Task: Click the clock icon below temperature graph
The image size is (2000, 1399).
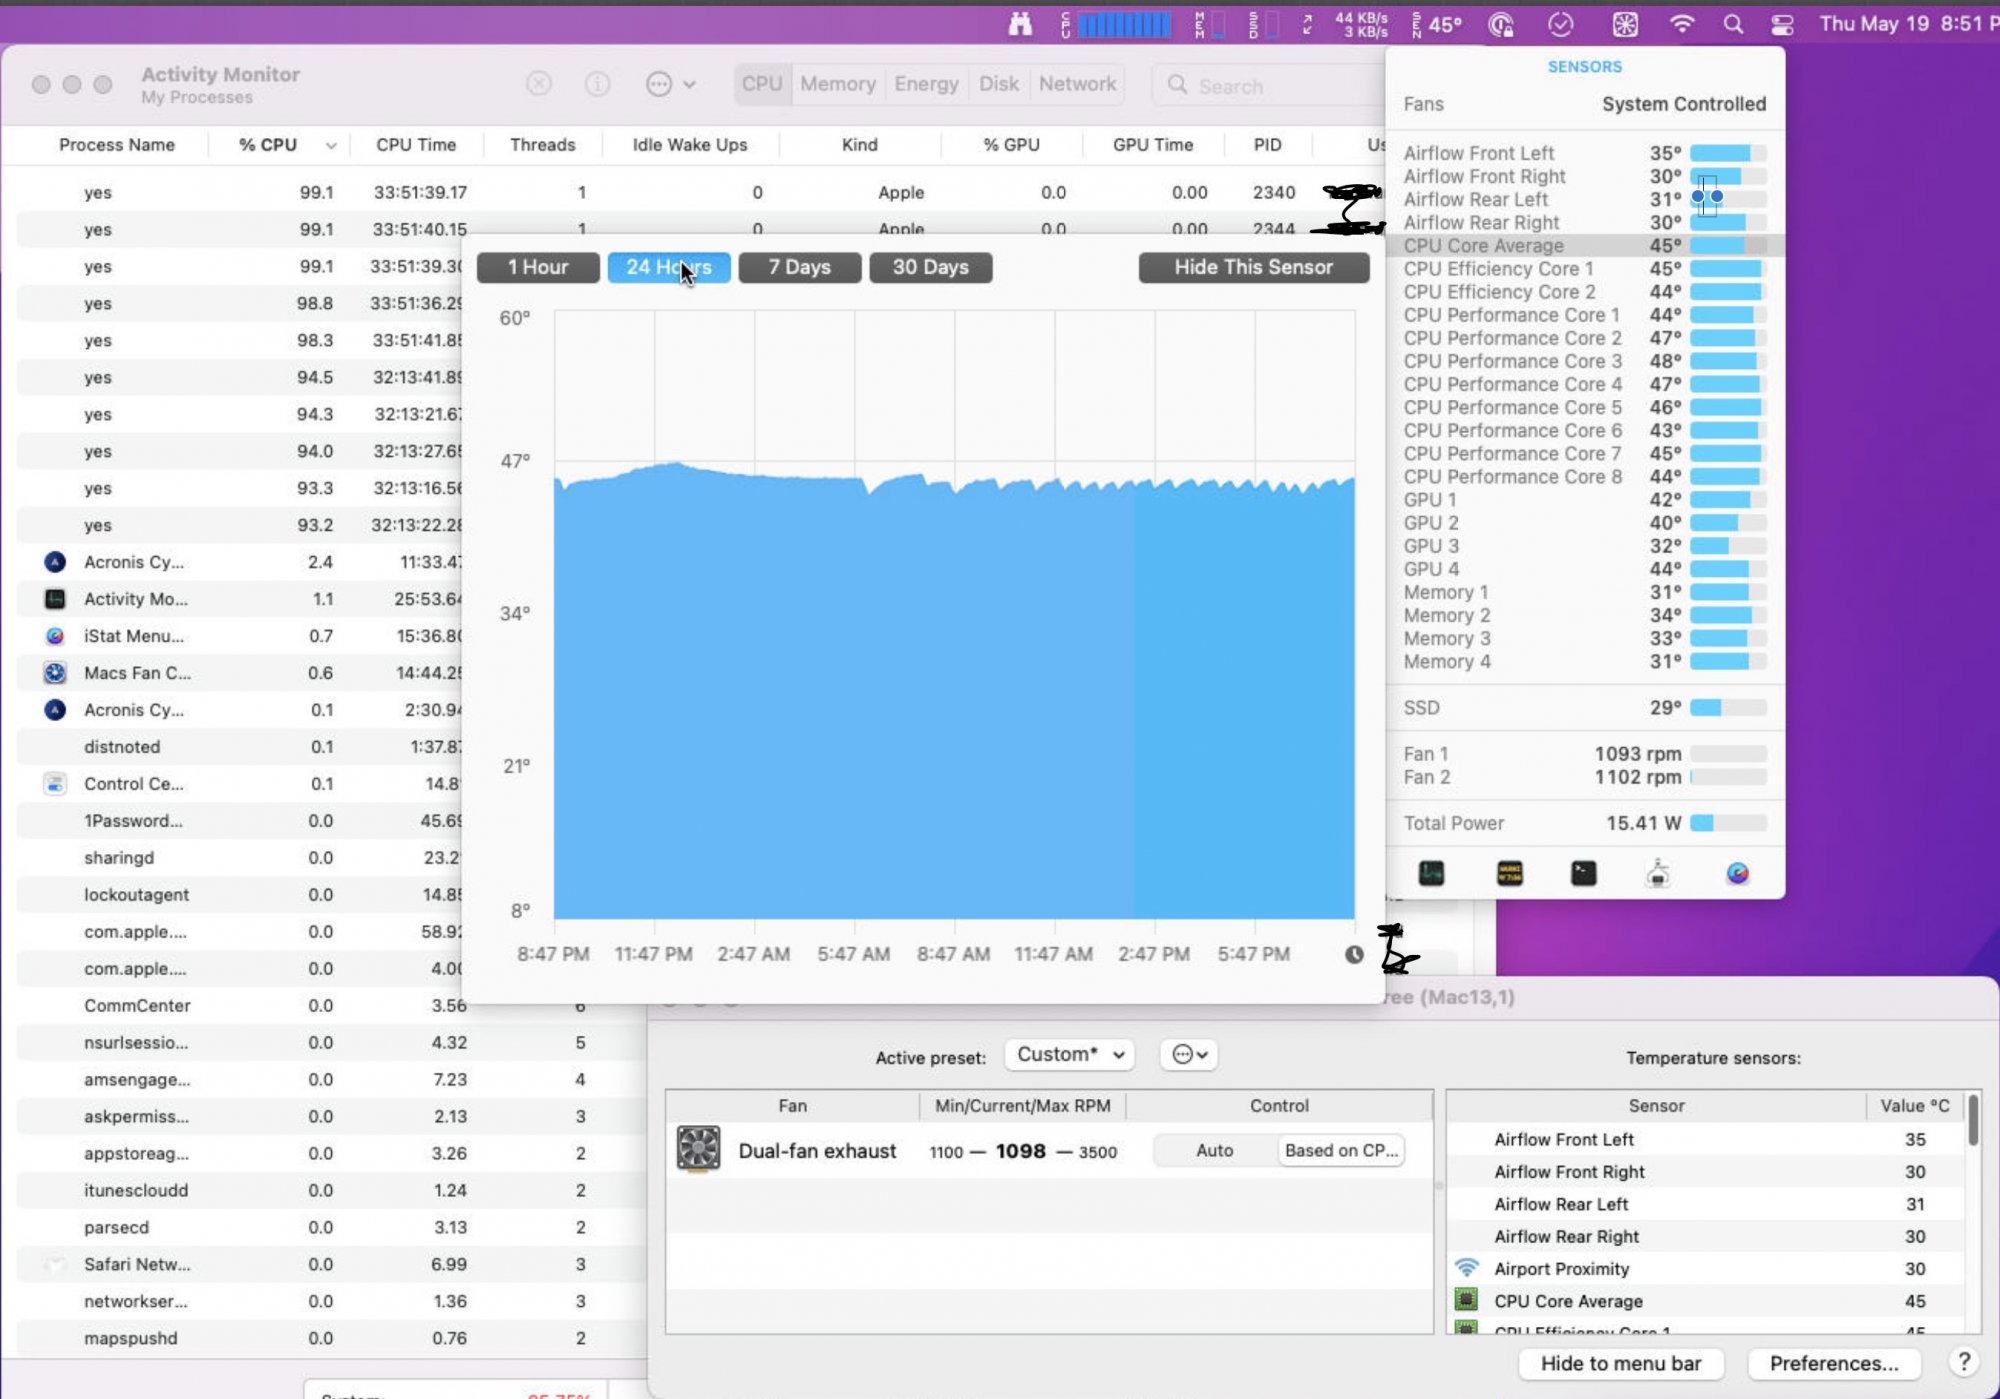Action: coord(1354,954)
